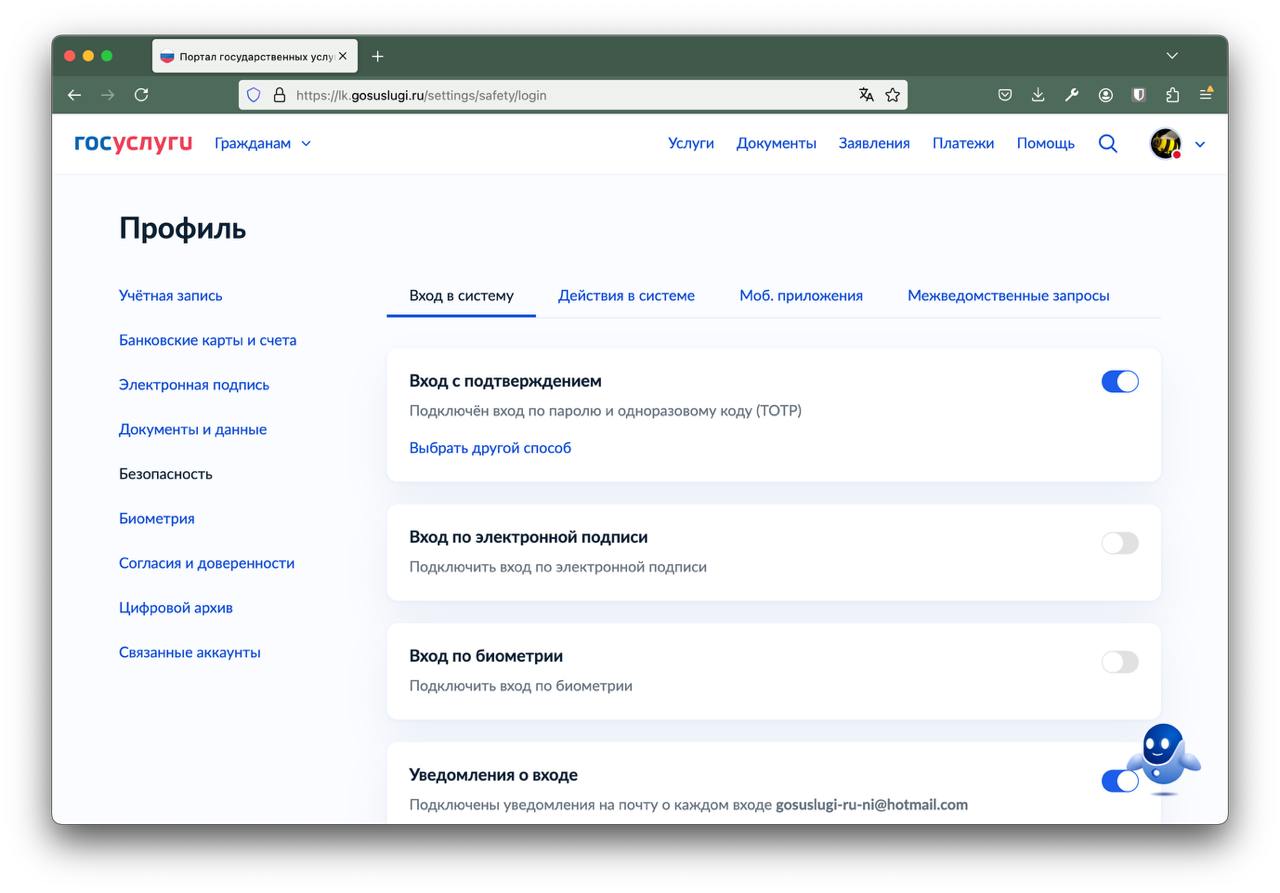Open Связанные аккаунты in sidebar
Screen dimensions: 1280x893
[x=190, y=652]
